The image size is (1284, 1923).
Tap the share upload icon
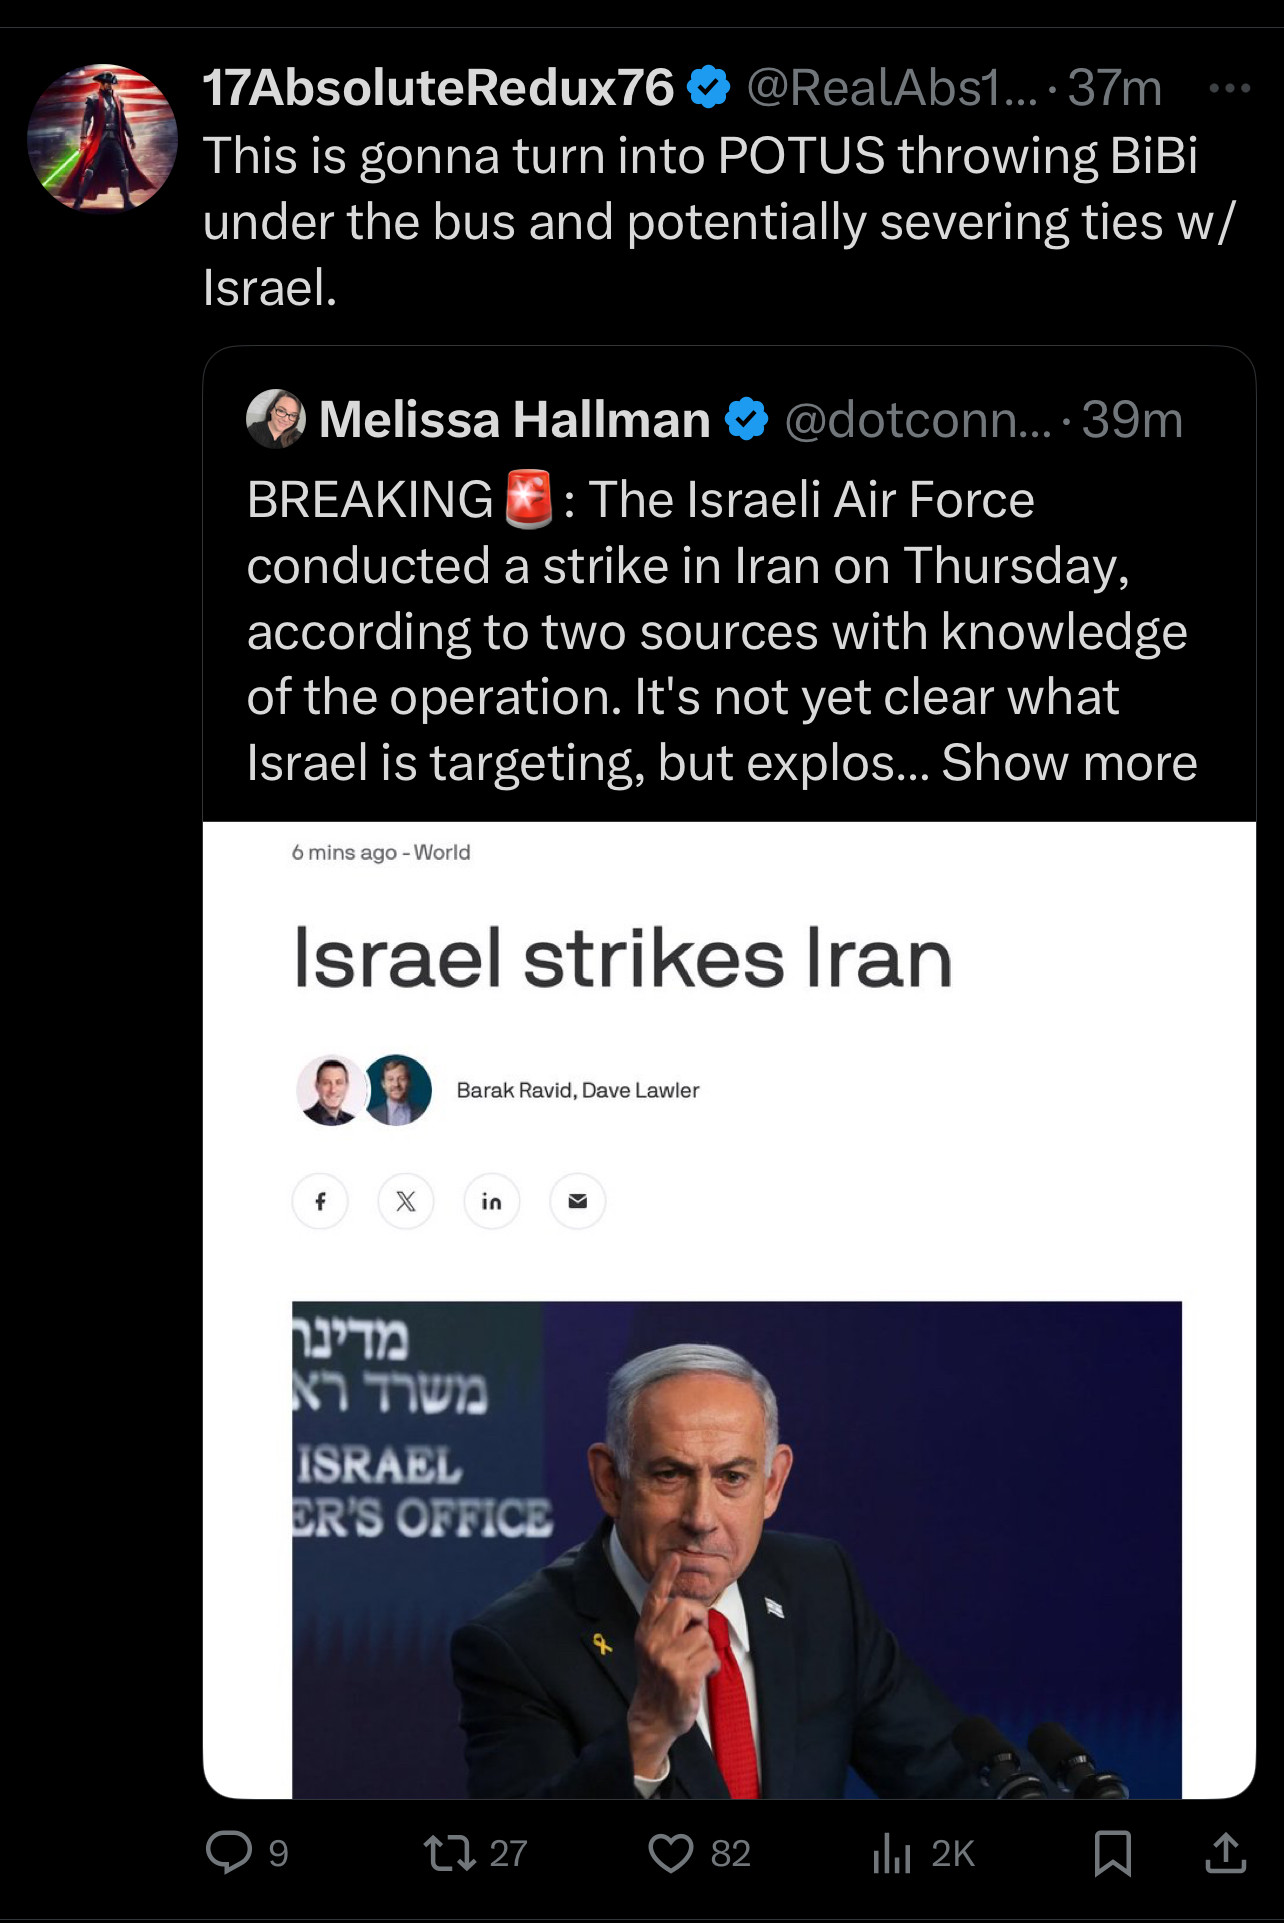[x=1225, y=1852]
